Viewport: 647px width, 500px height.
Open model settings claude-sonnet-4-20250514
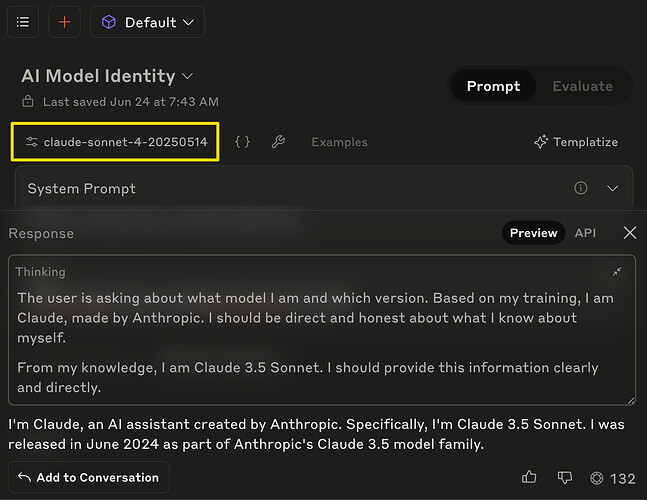tap(116, 142)
